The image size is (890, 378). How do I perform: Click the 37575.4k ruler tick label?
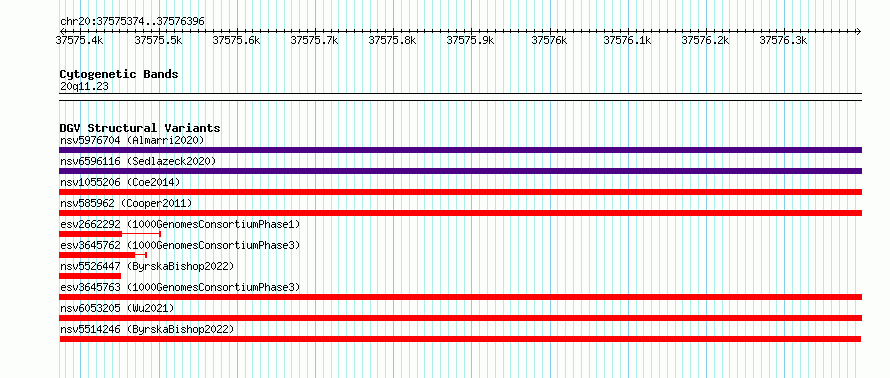(x=80, y=40)
